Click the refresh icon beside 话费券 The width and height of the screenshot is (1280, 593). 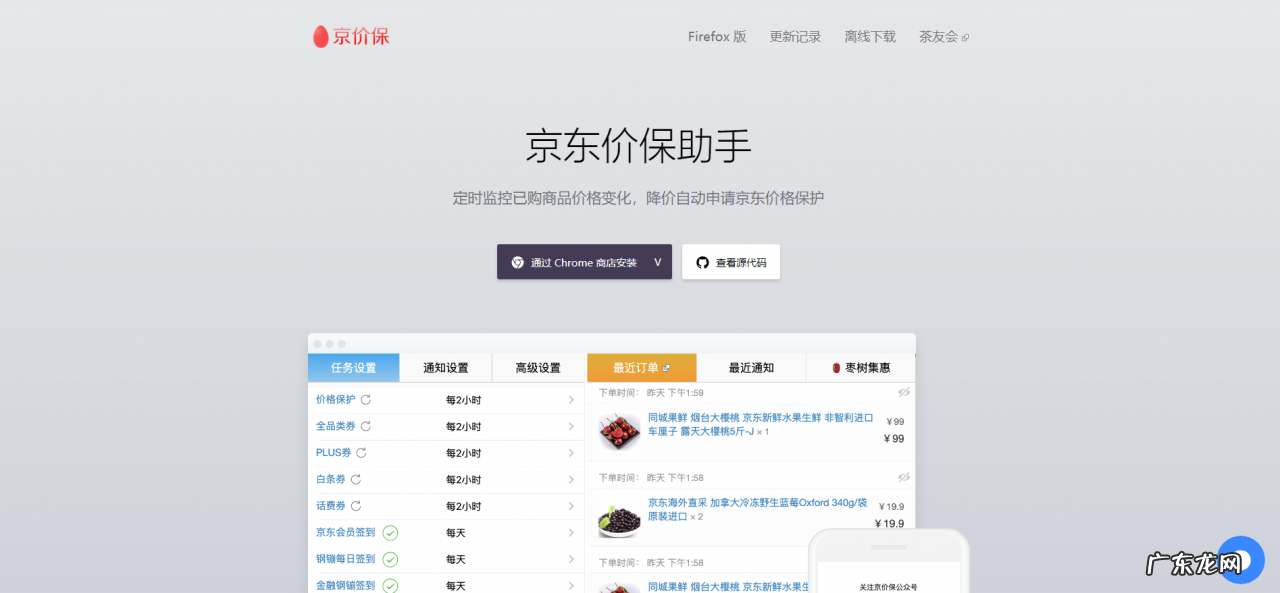[357, 506]
